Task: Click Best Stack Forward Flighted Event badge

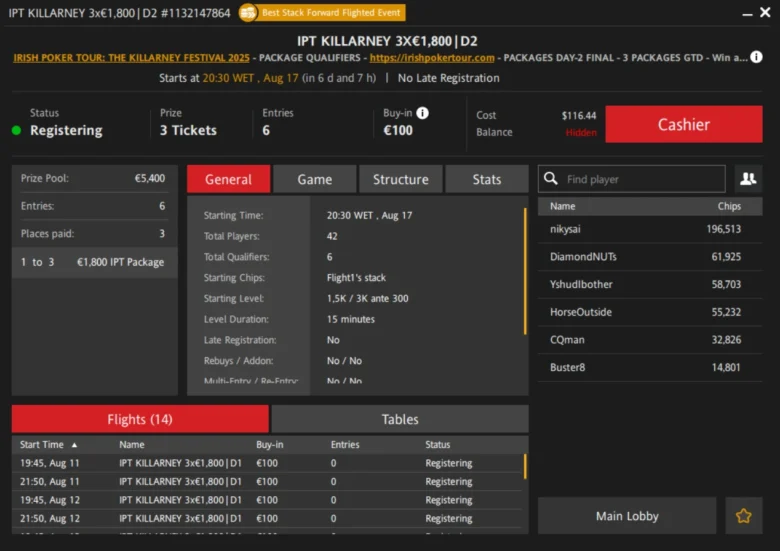Action: [322, 12]
